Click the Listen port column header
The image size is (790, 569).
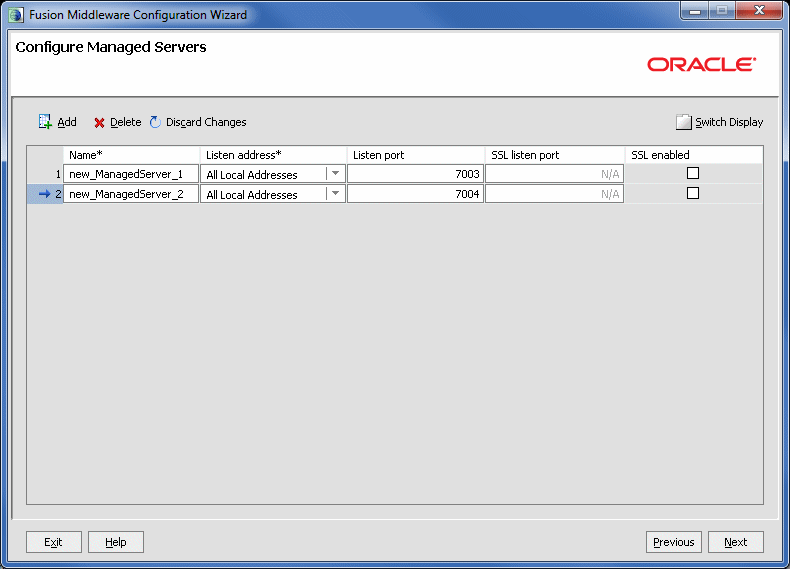click(x=416, y=155)
